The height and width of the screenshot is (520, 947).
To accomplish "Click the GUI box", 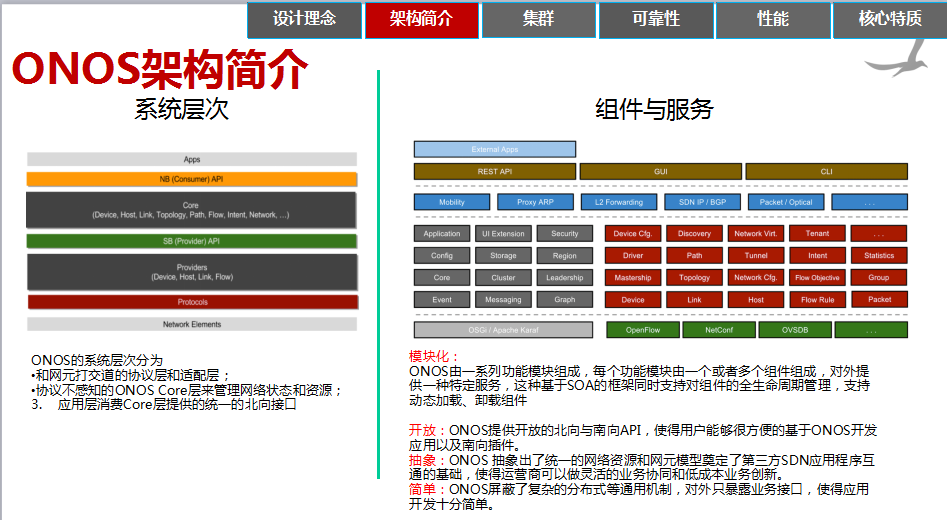I will (661, 172).
